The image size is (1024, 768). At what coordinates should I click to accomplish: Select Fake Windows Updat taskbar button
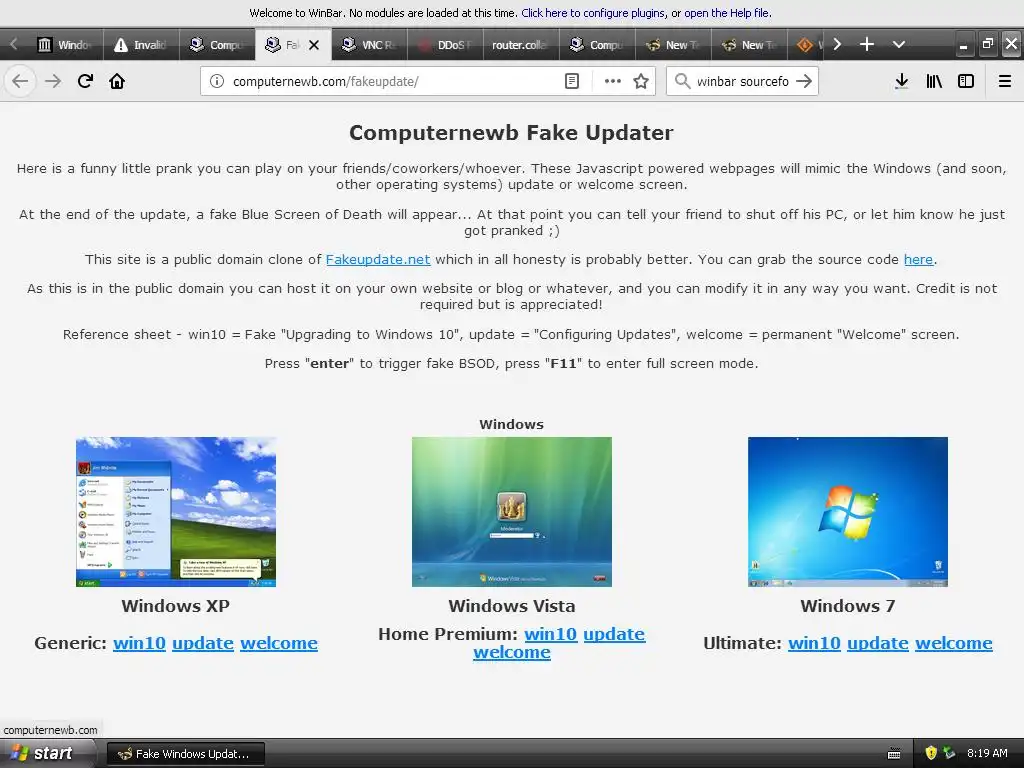(x=185, y=754)
